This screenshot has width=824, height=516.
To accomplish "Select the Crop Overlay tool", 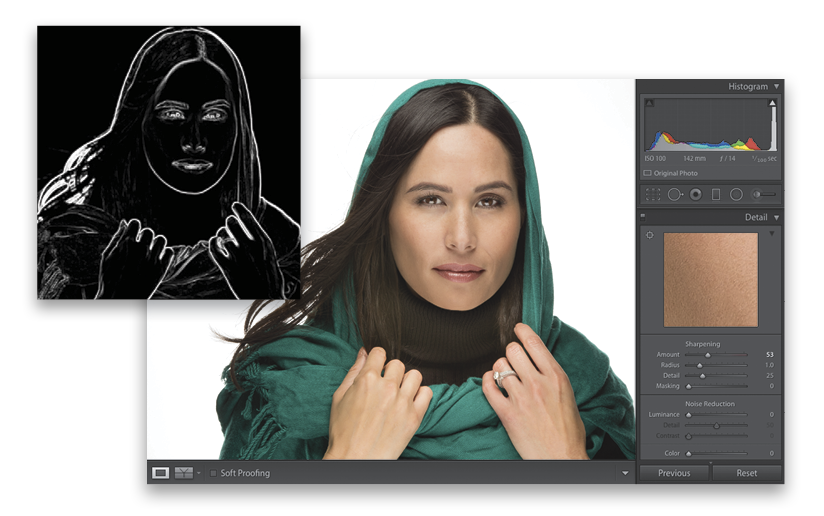I will pyautogui.click(x=652, y=194).
